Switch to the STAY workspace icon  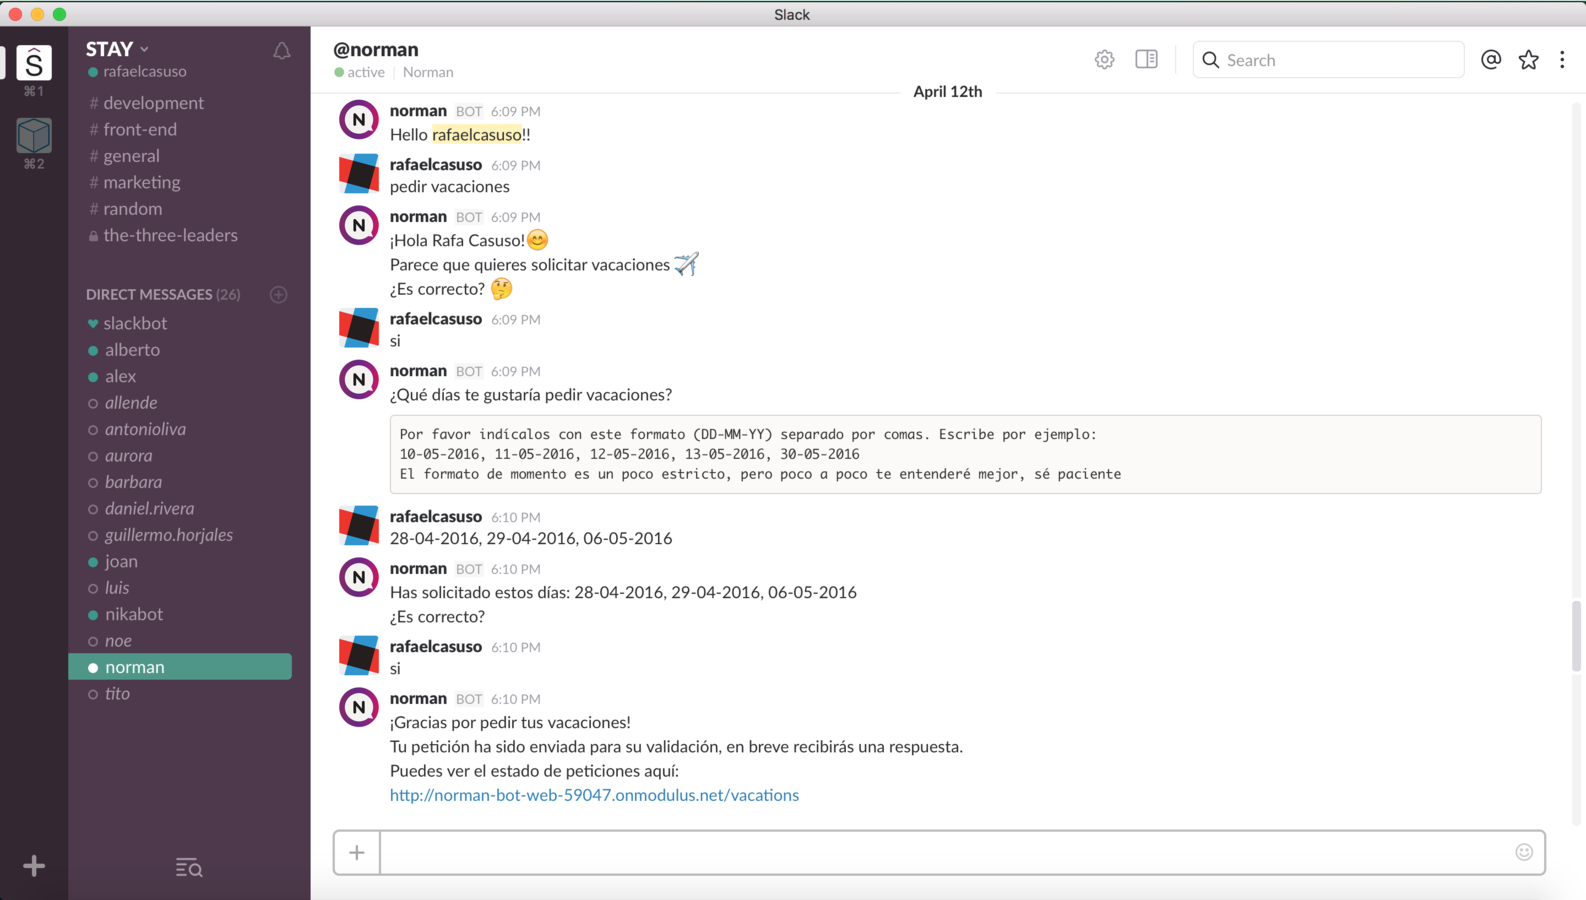click(x=34, y=62)
